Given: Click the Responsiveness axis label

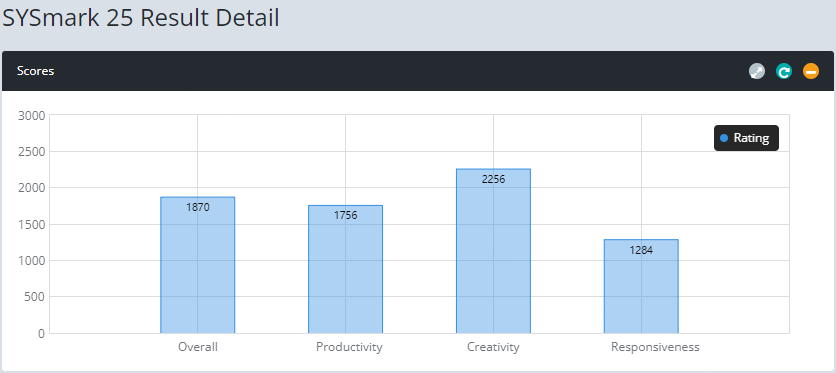Looking at the screenshot, I should [655, 347].
